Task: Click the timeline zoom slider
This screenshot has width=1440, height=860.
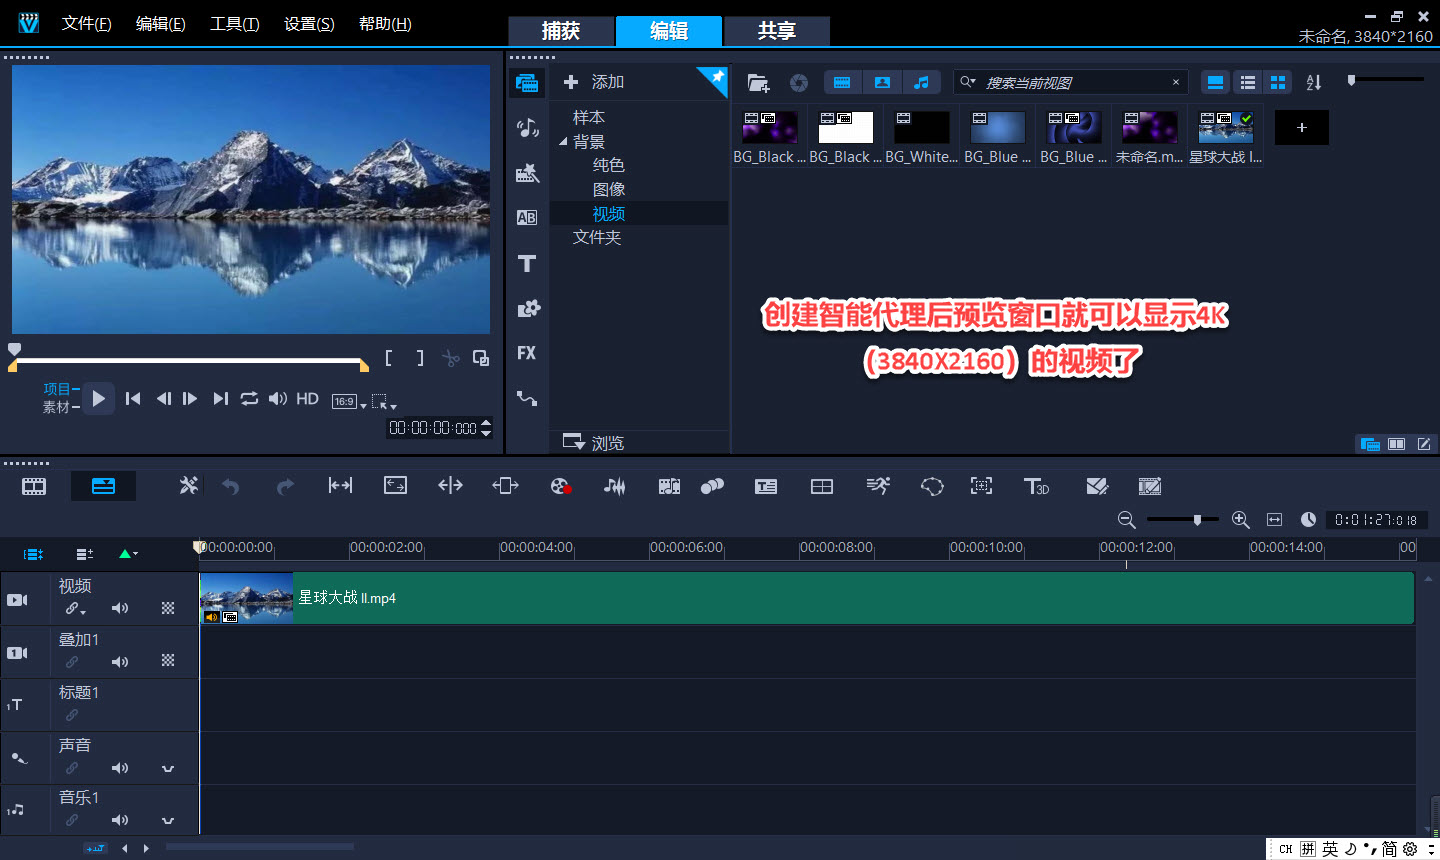Action: coord(1196,520)
